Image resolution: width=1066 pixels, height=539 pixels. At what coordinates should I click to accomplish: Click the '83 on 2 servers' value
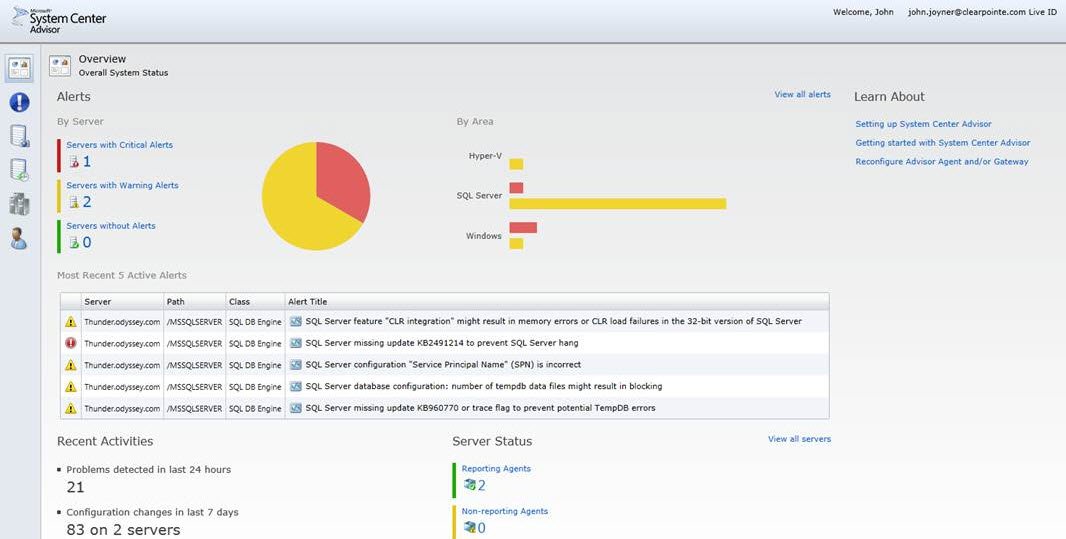coord(123,529)
